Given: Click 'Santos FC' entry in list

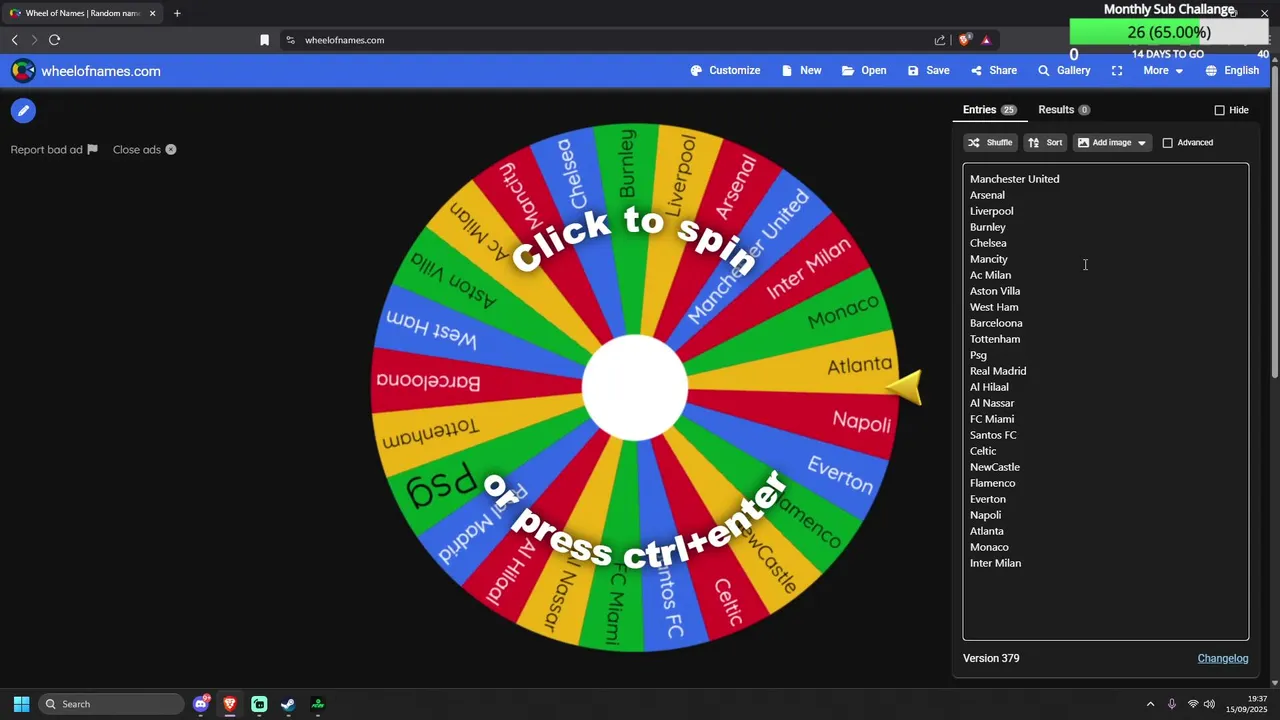Looking at the screenshot, I should click(993, 435).
